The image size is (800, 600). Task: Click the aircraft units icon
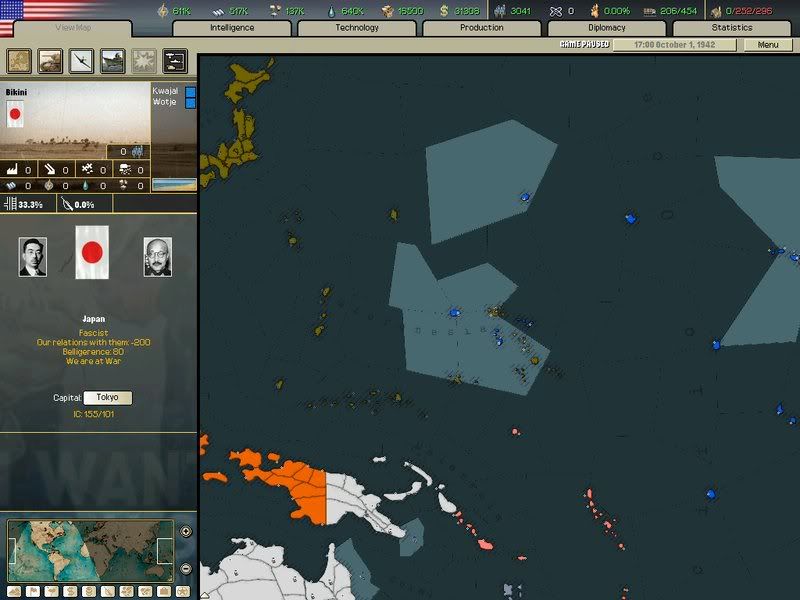click(x=81, y=61)
